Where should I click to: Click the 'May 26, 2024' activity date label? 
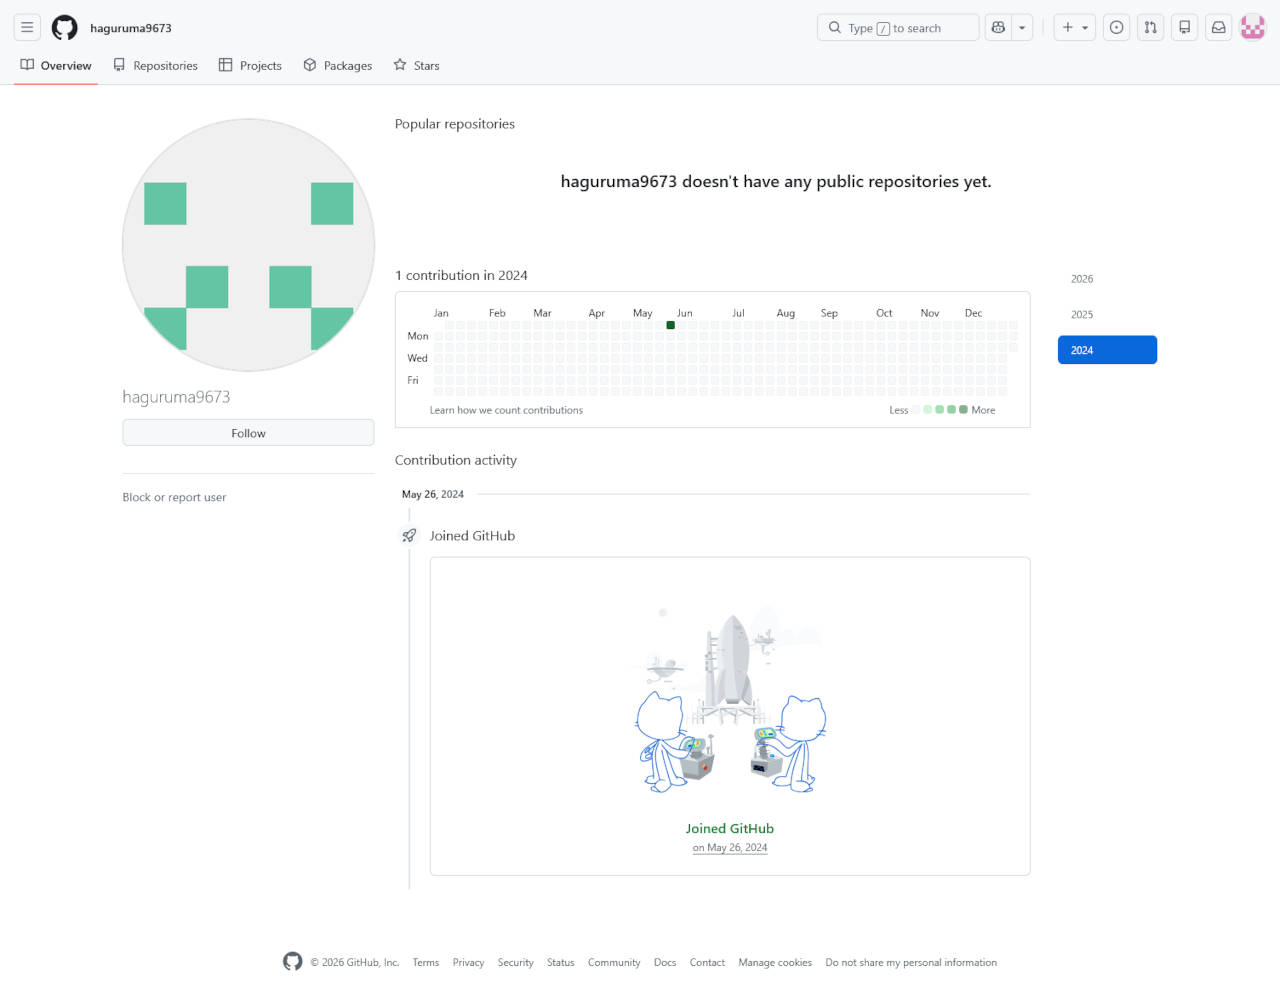pos(433,494)
